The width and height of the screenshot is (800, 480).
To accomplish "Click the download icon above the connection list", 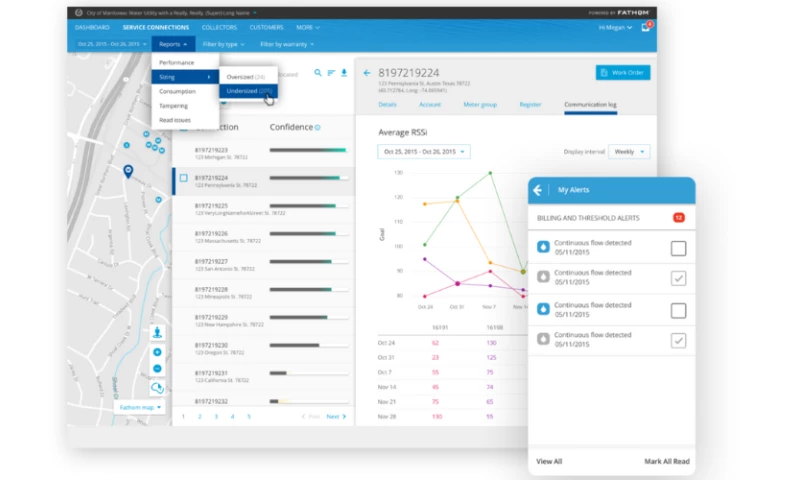I will point(344,73).
